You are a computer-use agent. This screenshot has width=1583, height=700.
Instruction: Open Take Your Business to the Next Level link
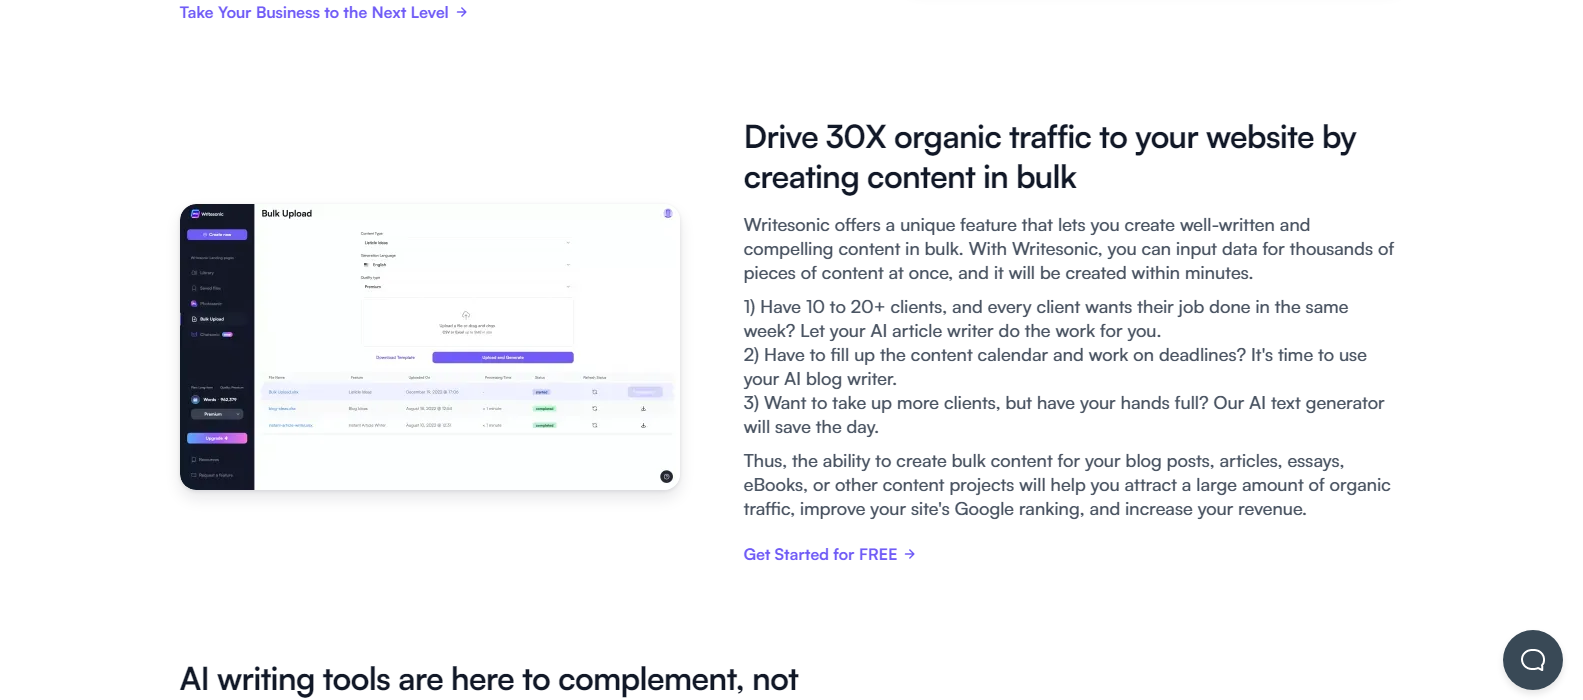point(323,12)
